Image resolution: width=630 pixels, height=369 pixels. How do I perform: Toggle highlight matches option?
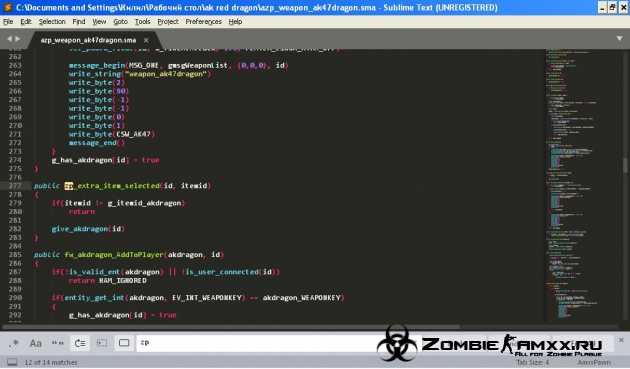(124, 343)
